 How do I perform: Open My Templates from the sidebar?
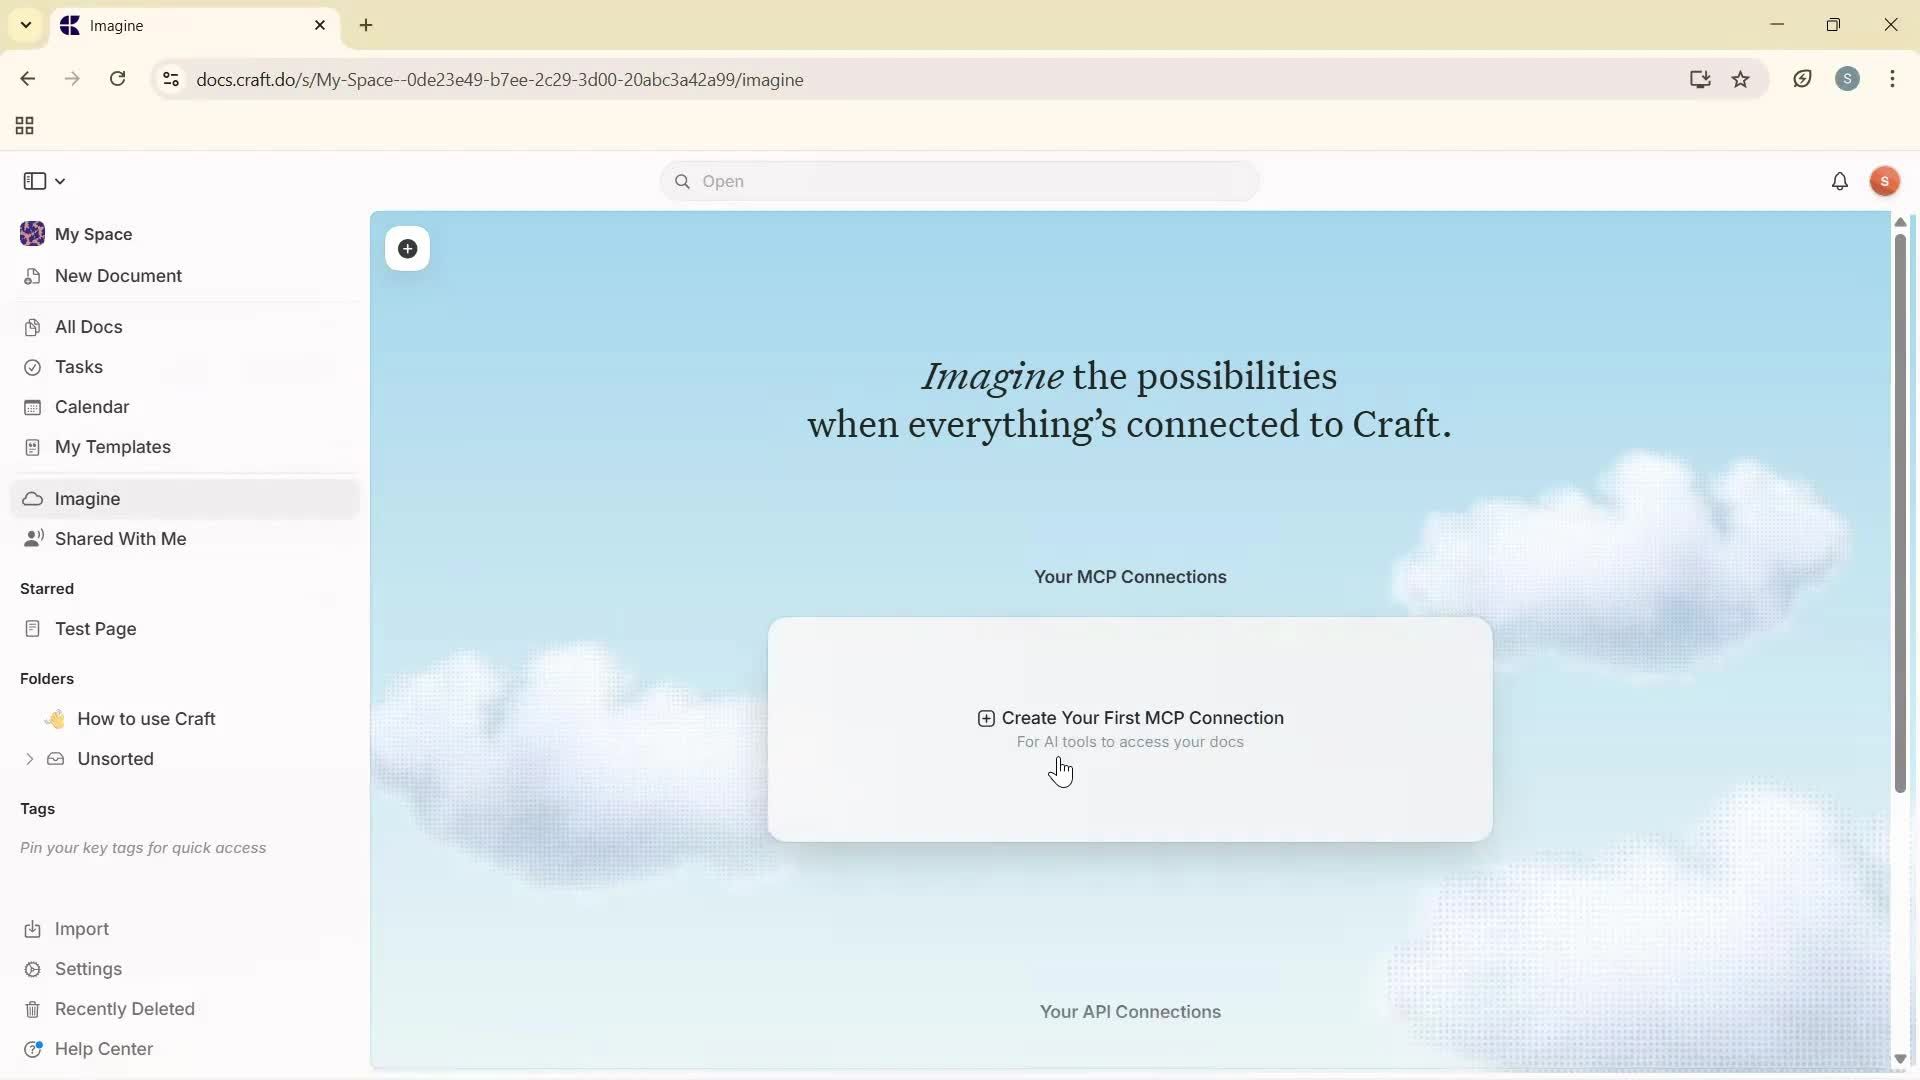point(111,447)
